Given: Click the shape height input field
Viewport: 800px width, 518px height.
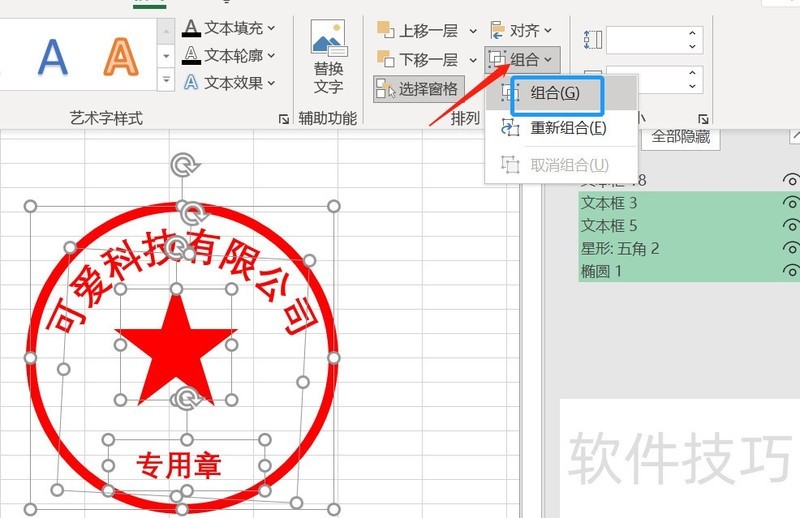Looking at the screenshot, I should point(646,40).
